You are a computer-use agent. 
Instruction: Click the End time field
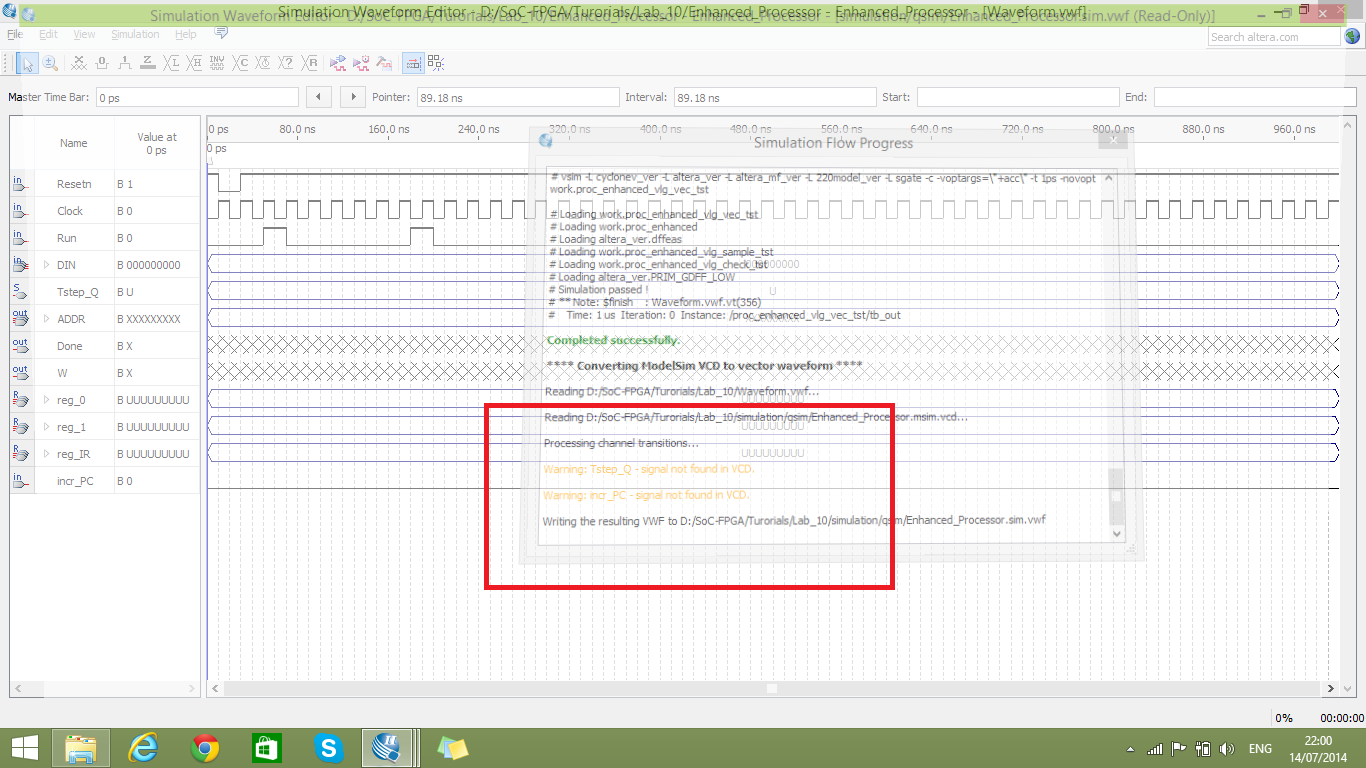click(1257, 97)
